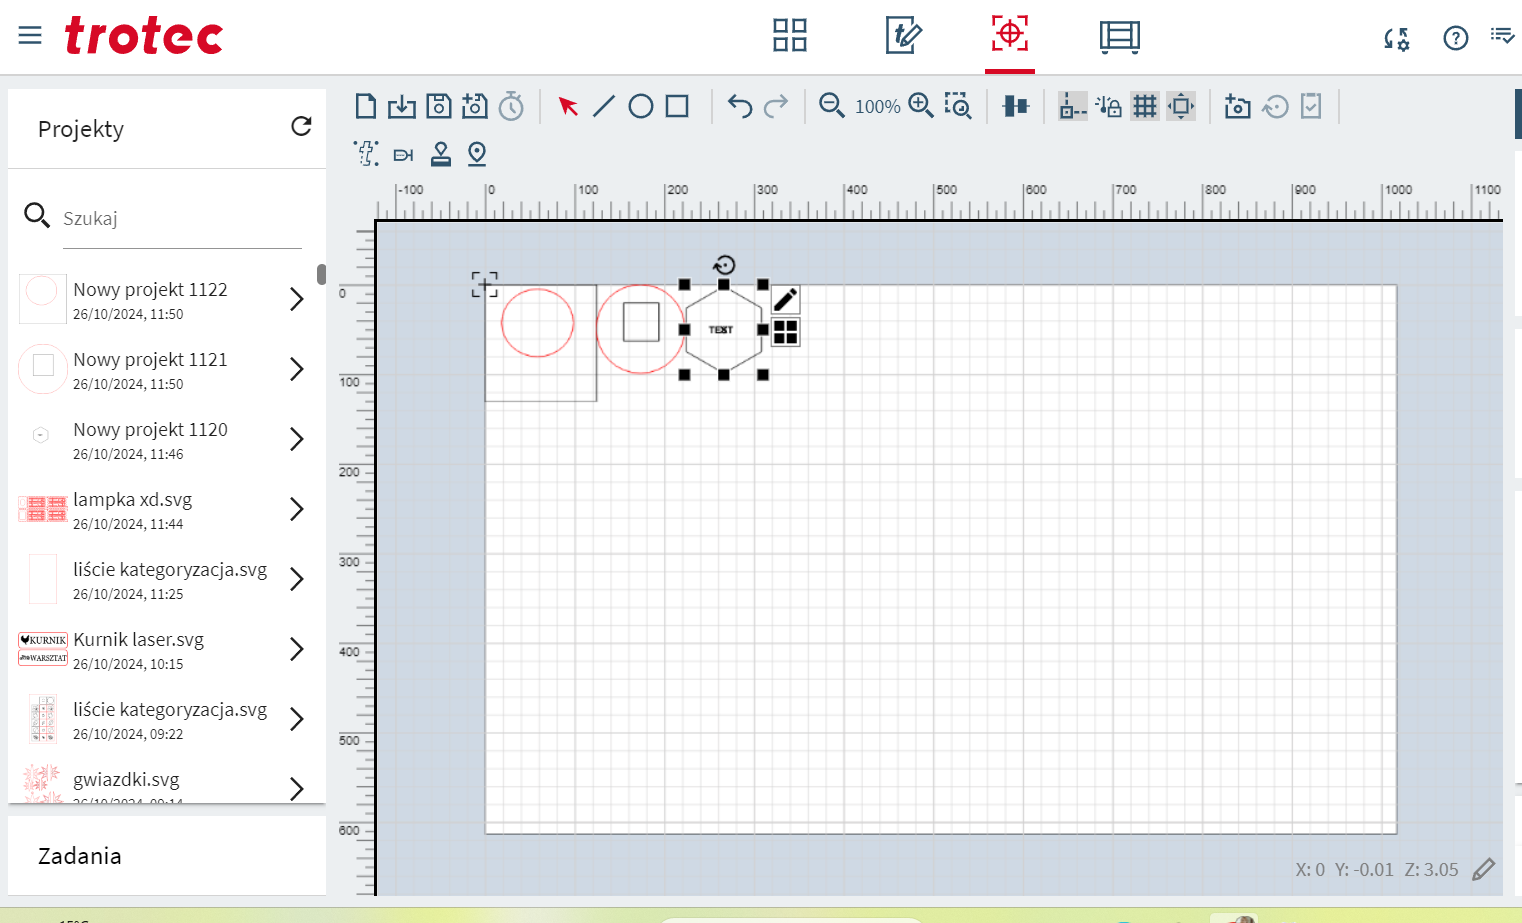
Task: Toggle the snap to objects option
Action: [x=1072, y=106]
